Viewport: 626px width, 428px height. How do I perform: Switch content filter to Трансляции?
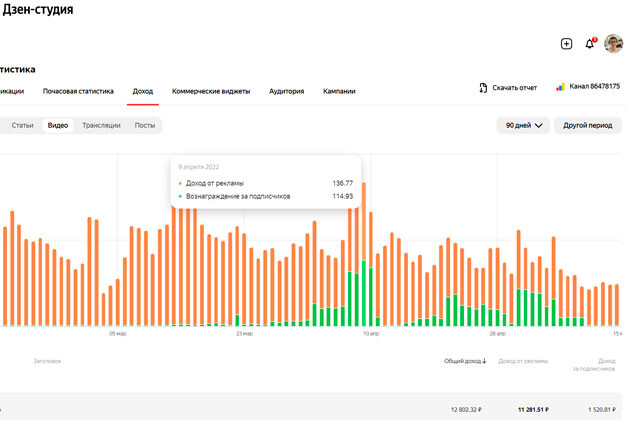[101, 126]
